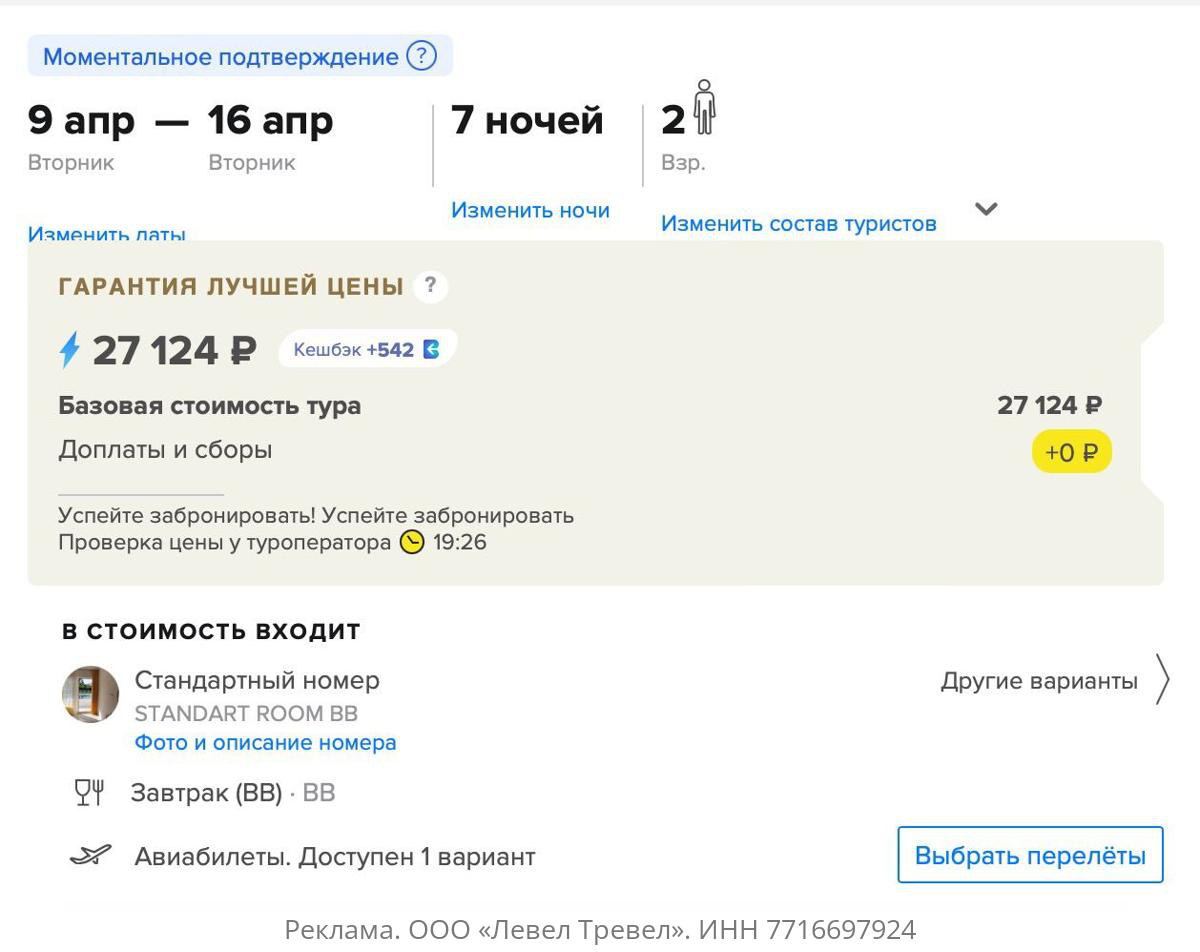1200x952 pixels.
Task: Click the question mark next to Моментальное подтверждение
Action: [421, 56]
